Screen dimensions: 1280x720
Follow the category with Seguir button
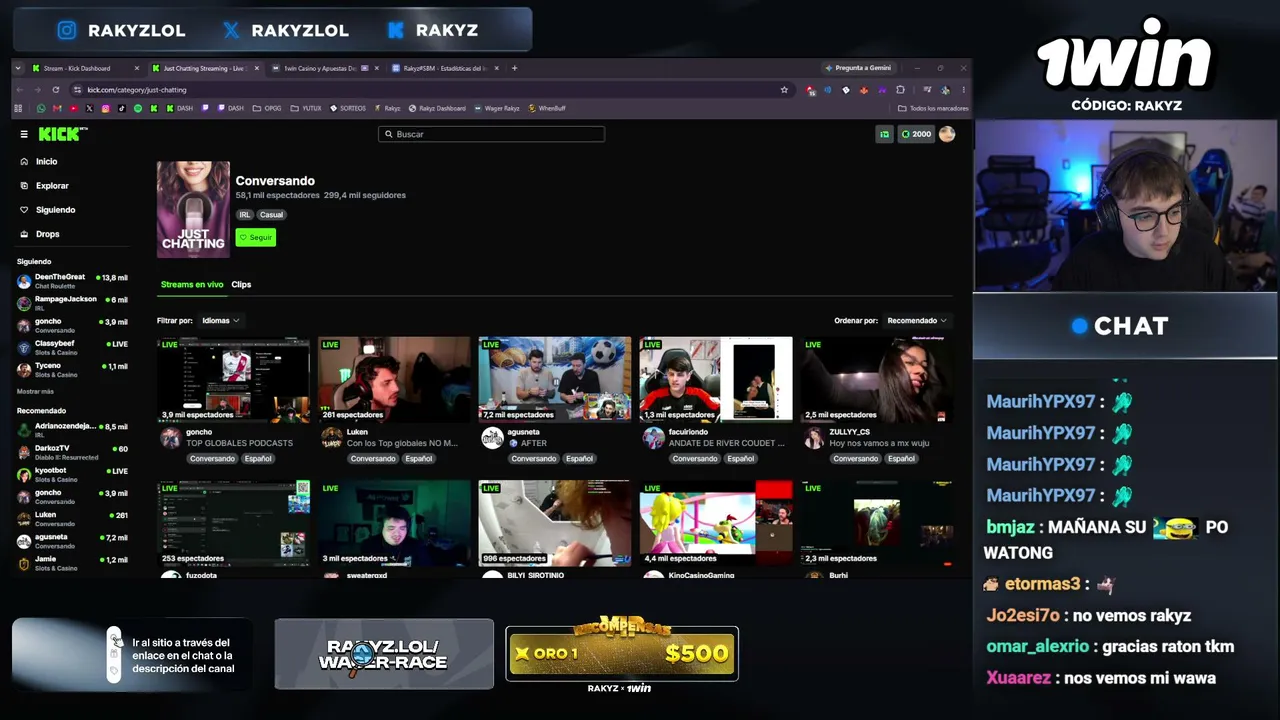pos(256,237)
